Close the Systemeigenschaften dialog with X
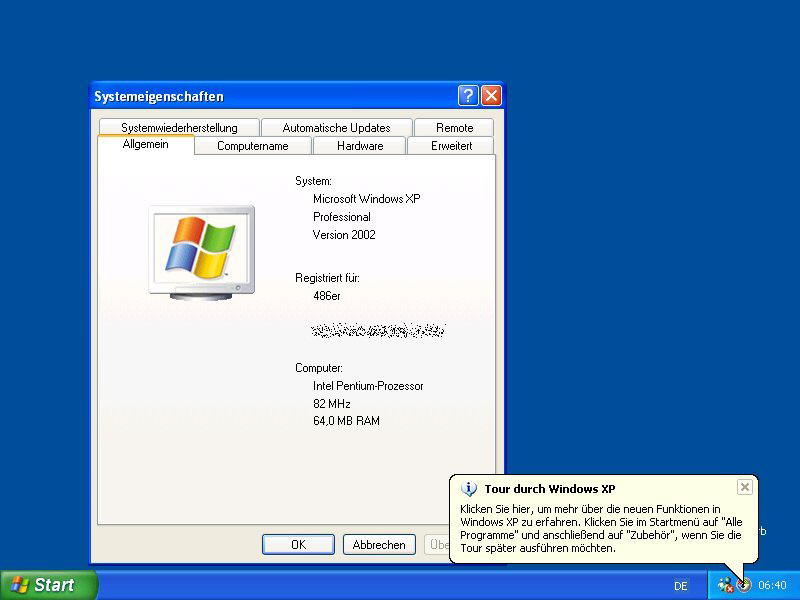Screen dimensions: 800x600 tap(491, 95)
